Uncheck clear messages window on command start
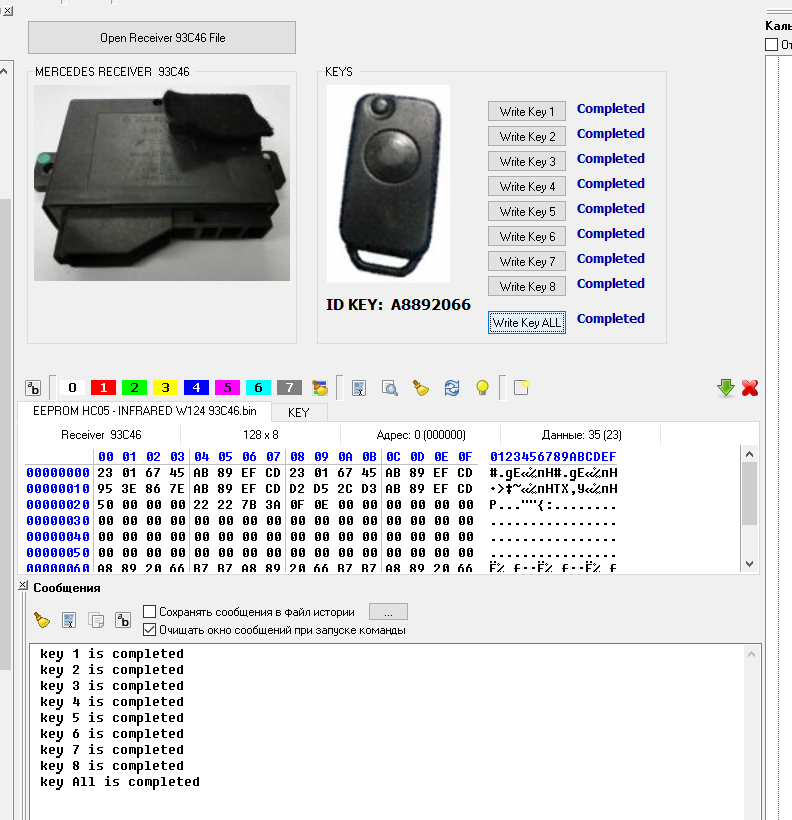Image resolution: width=792 pixels, height=820 pixels. [x=150, y=630]
